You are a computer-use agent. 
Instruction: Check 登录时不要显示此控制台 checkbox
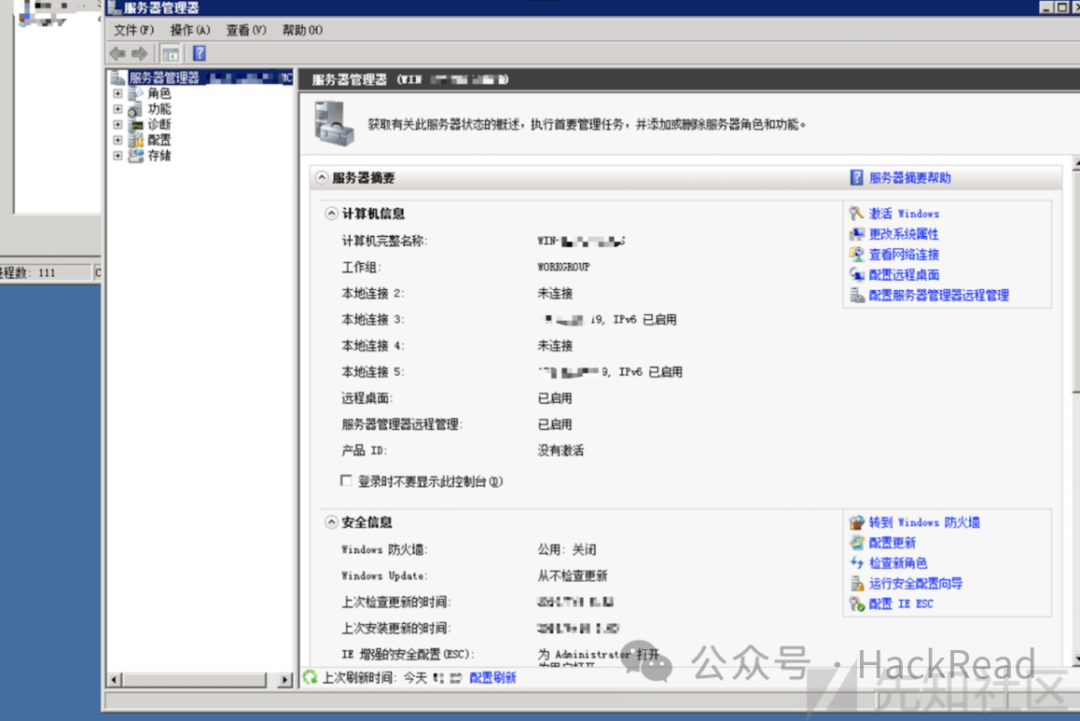coord(346,481)
